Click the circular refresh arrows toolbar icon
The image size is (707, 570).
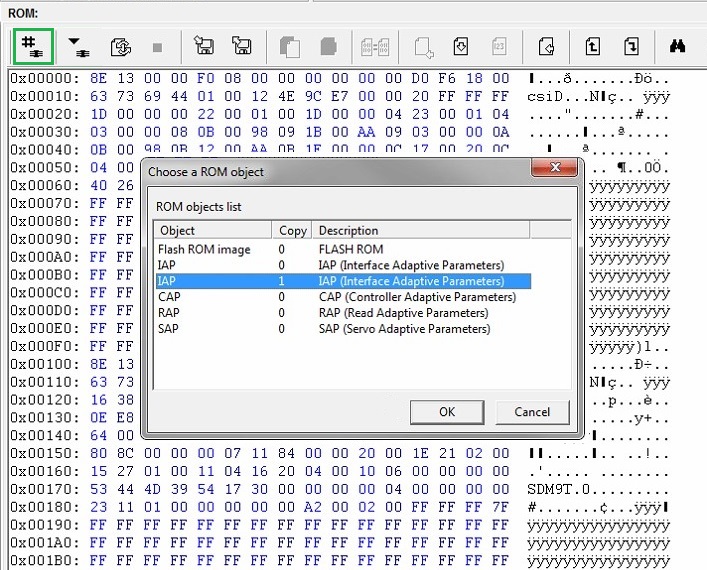120,46
